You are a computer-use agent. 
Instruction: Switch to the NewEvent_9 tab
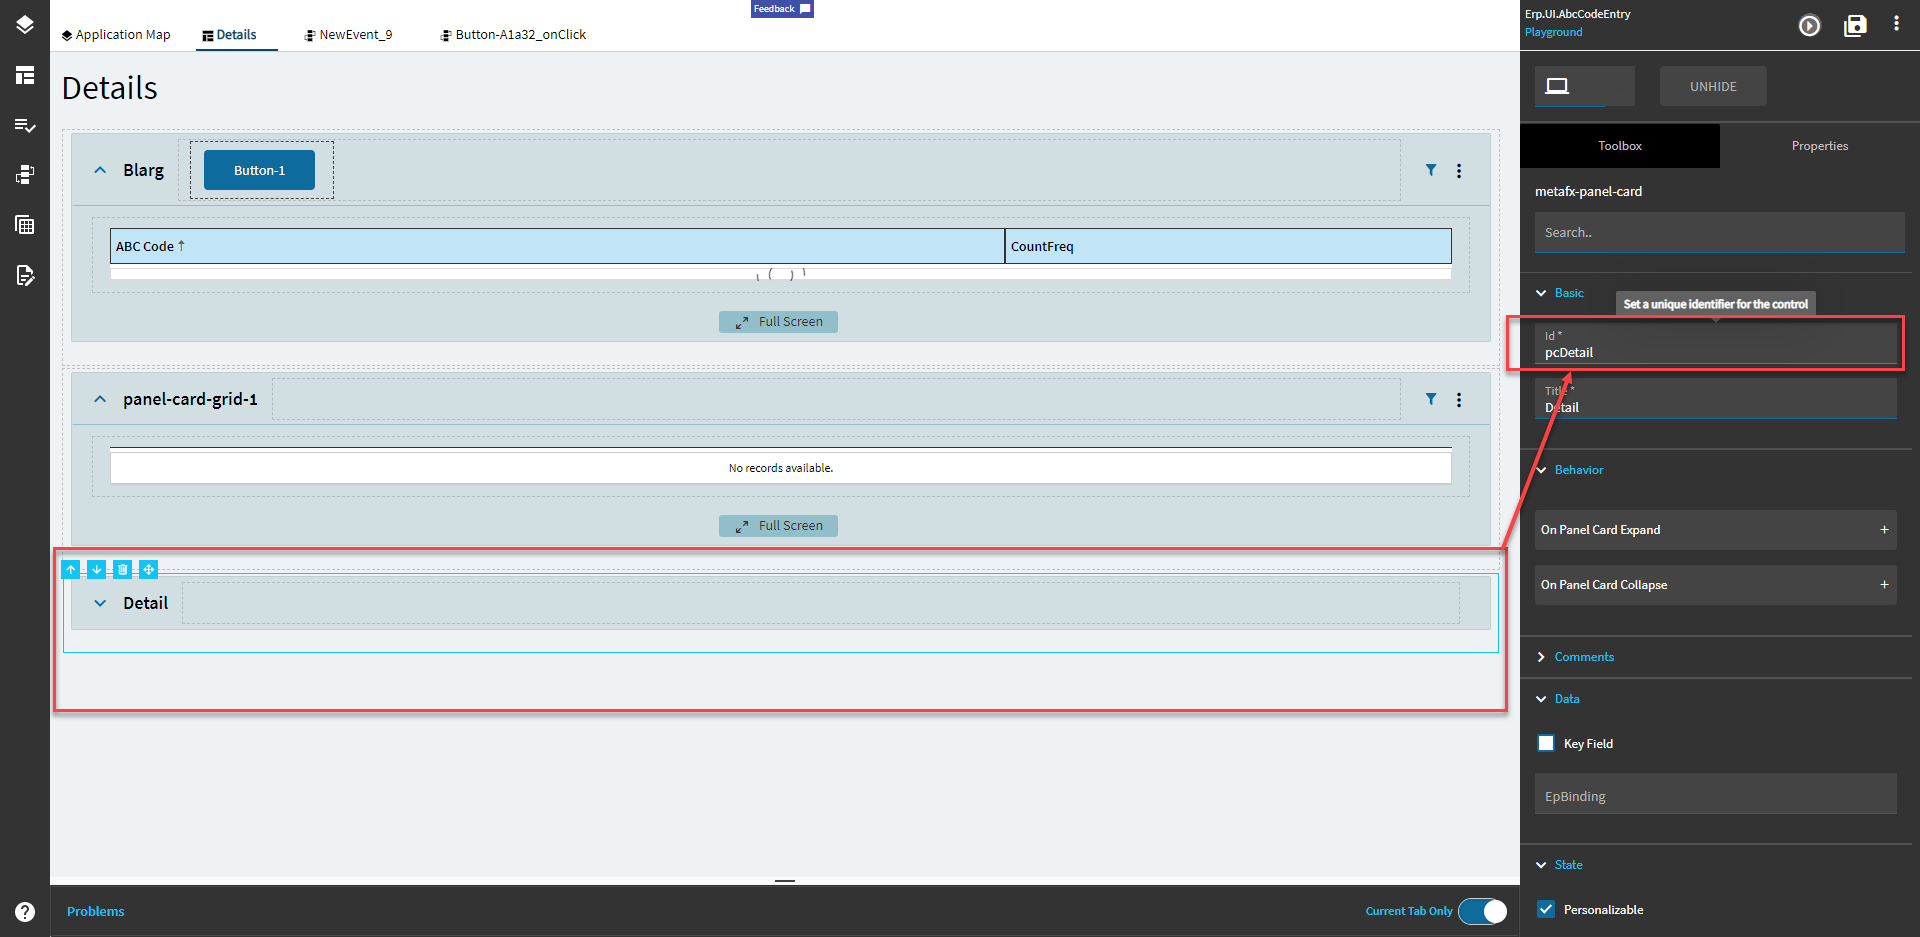348,34
